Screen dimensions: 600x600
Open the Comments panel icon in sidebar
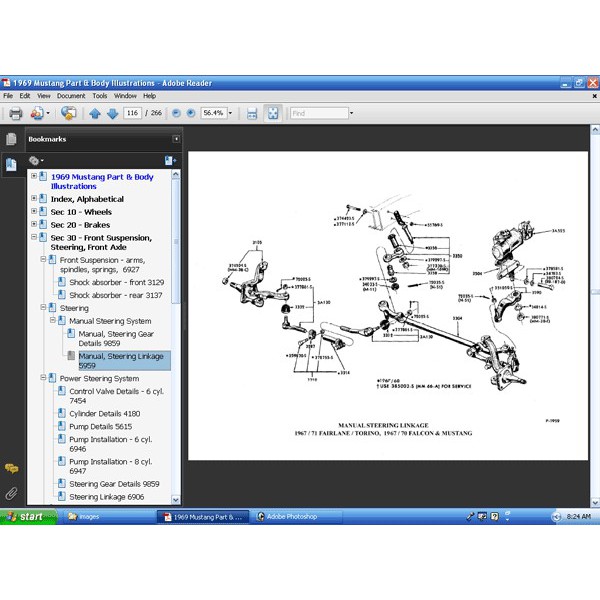[11, 468]
